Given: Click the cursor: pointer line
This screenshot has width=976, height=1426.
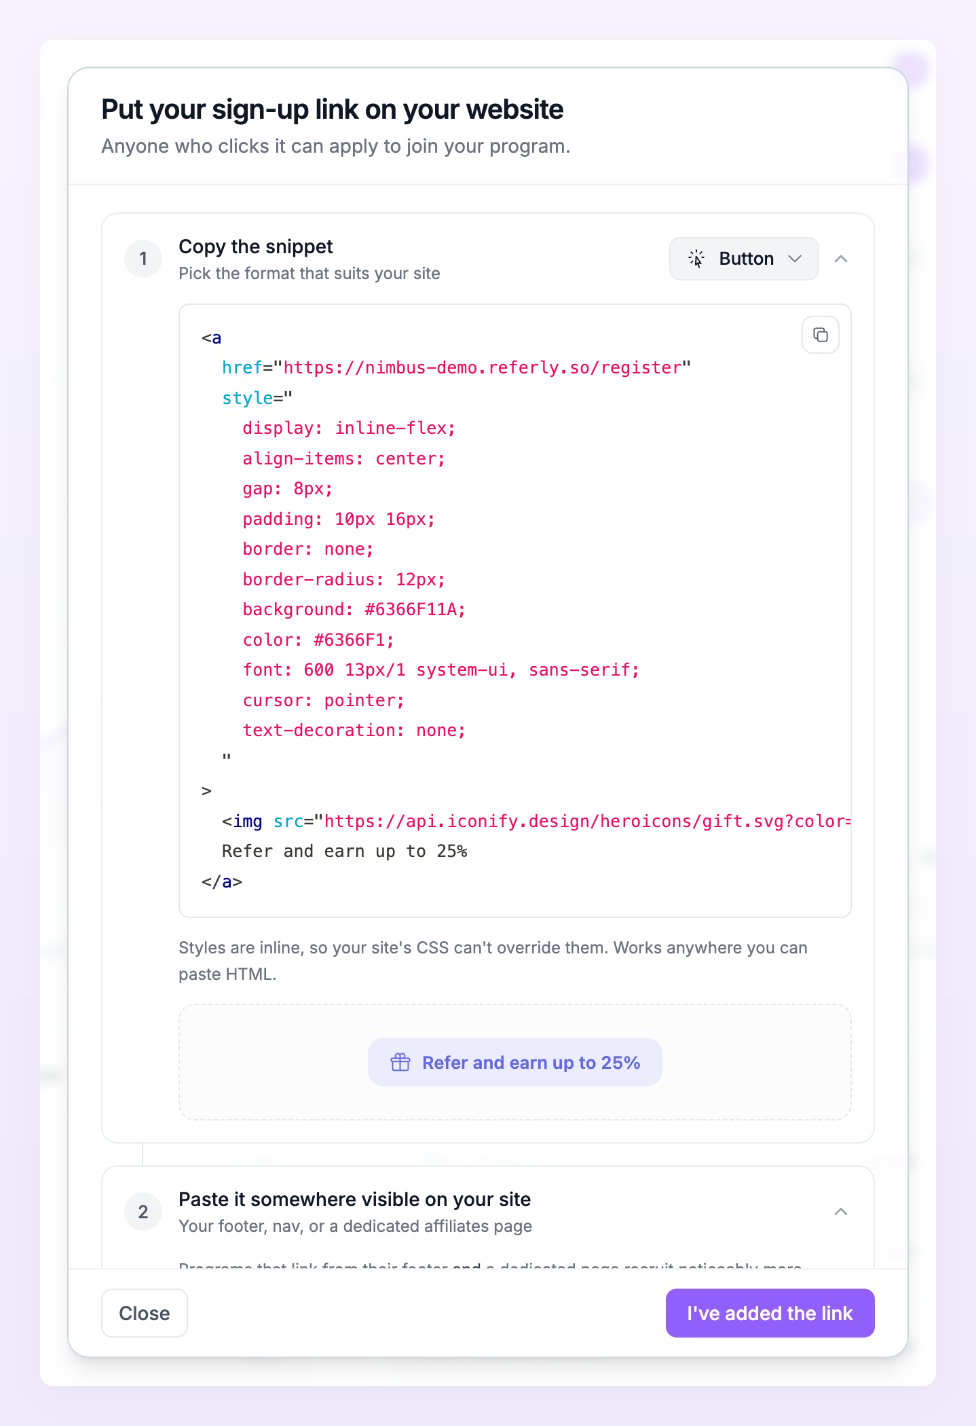Looking at the screenshot, I should 323,700.
